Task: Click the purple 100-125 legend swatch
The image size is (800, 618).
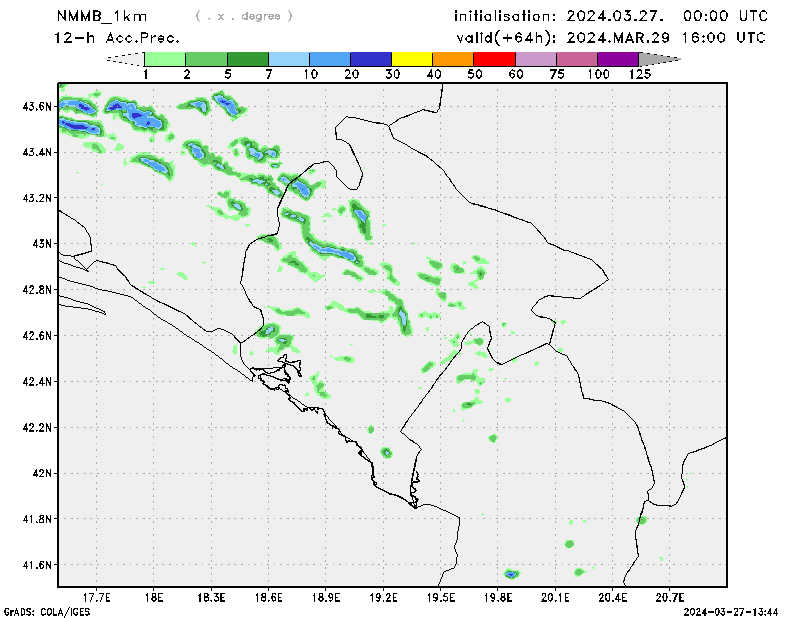Action: click(x=618, y=59)
